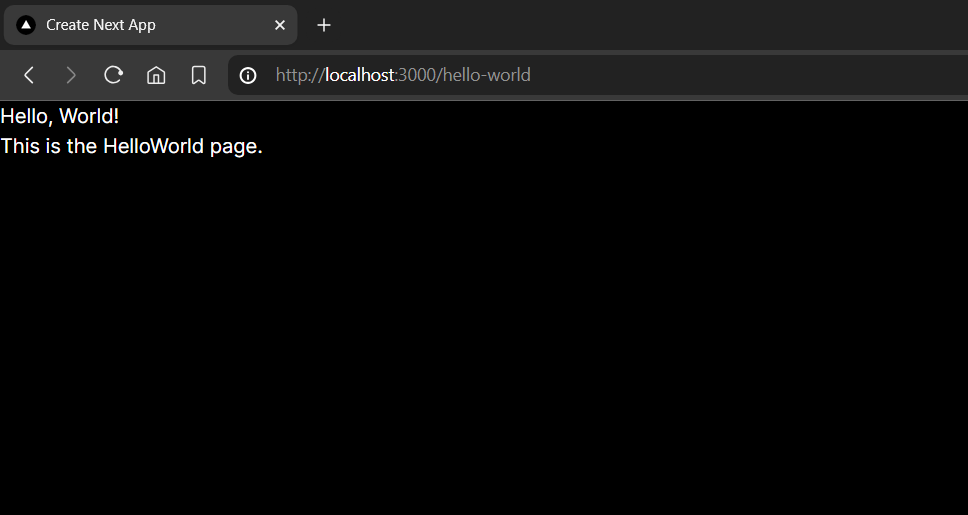This screenshot has height=515, width=968.
Task: Click the port number 3000 in the URL
Action: click(x=416, y=75)
